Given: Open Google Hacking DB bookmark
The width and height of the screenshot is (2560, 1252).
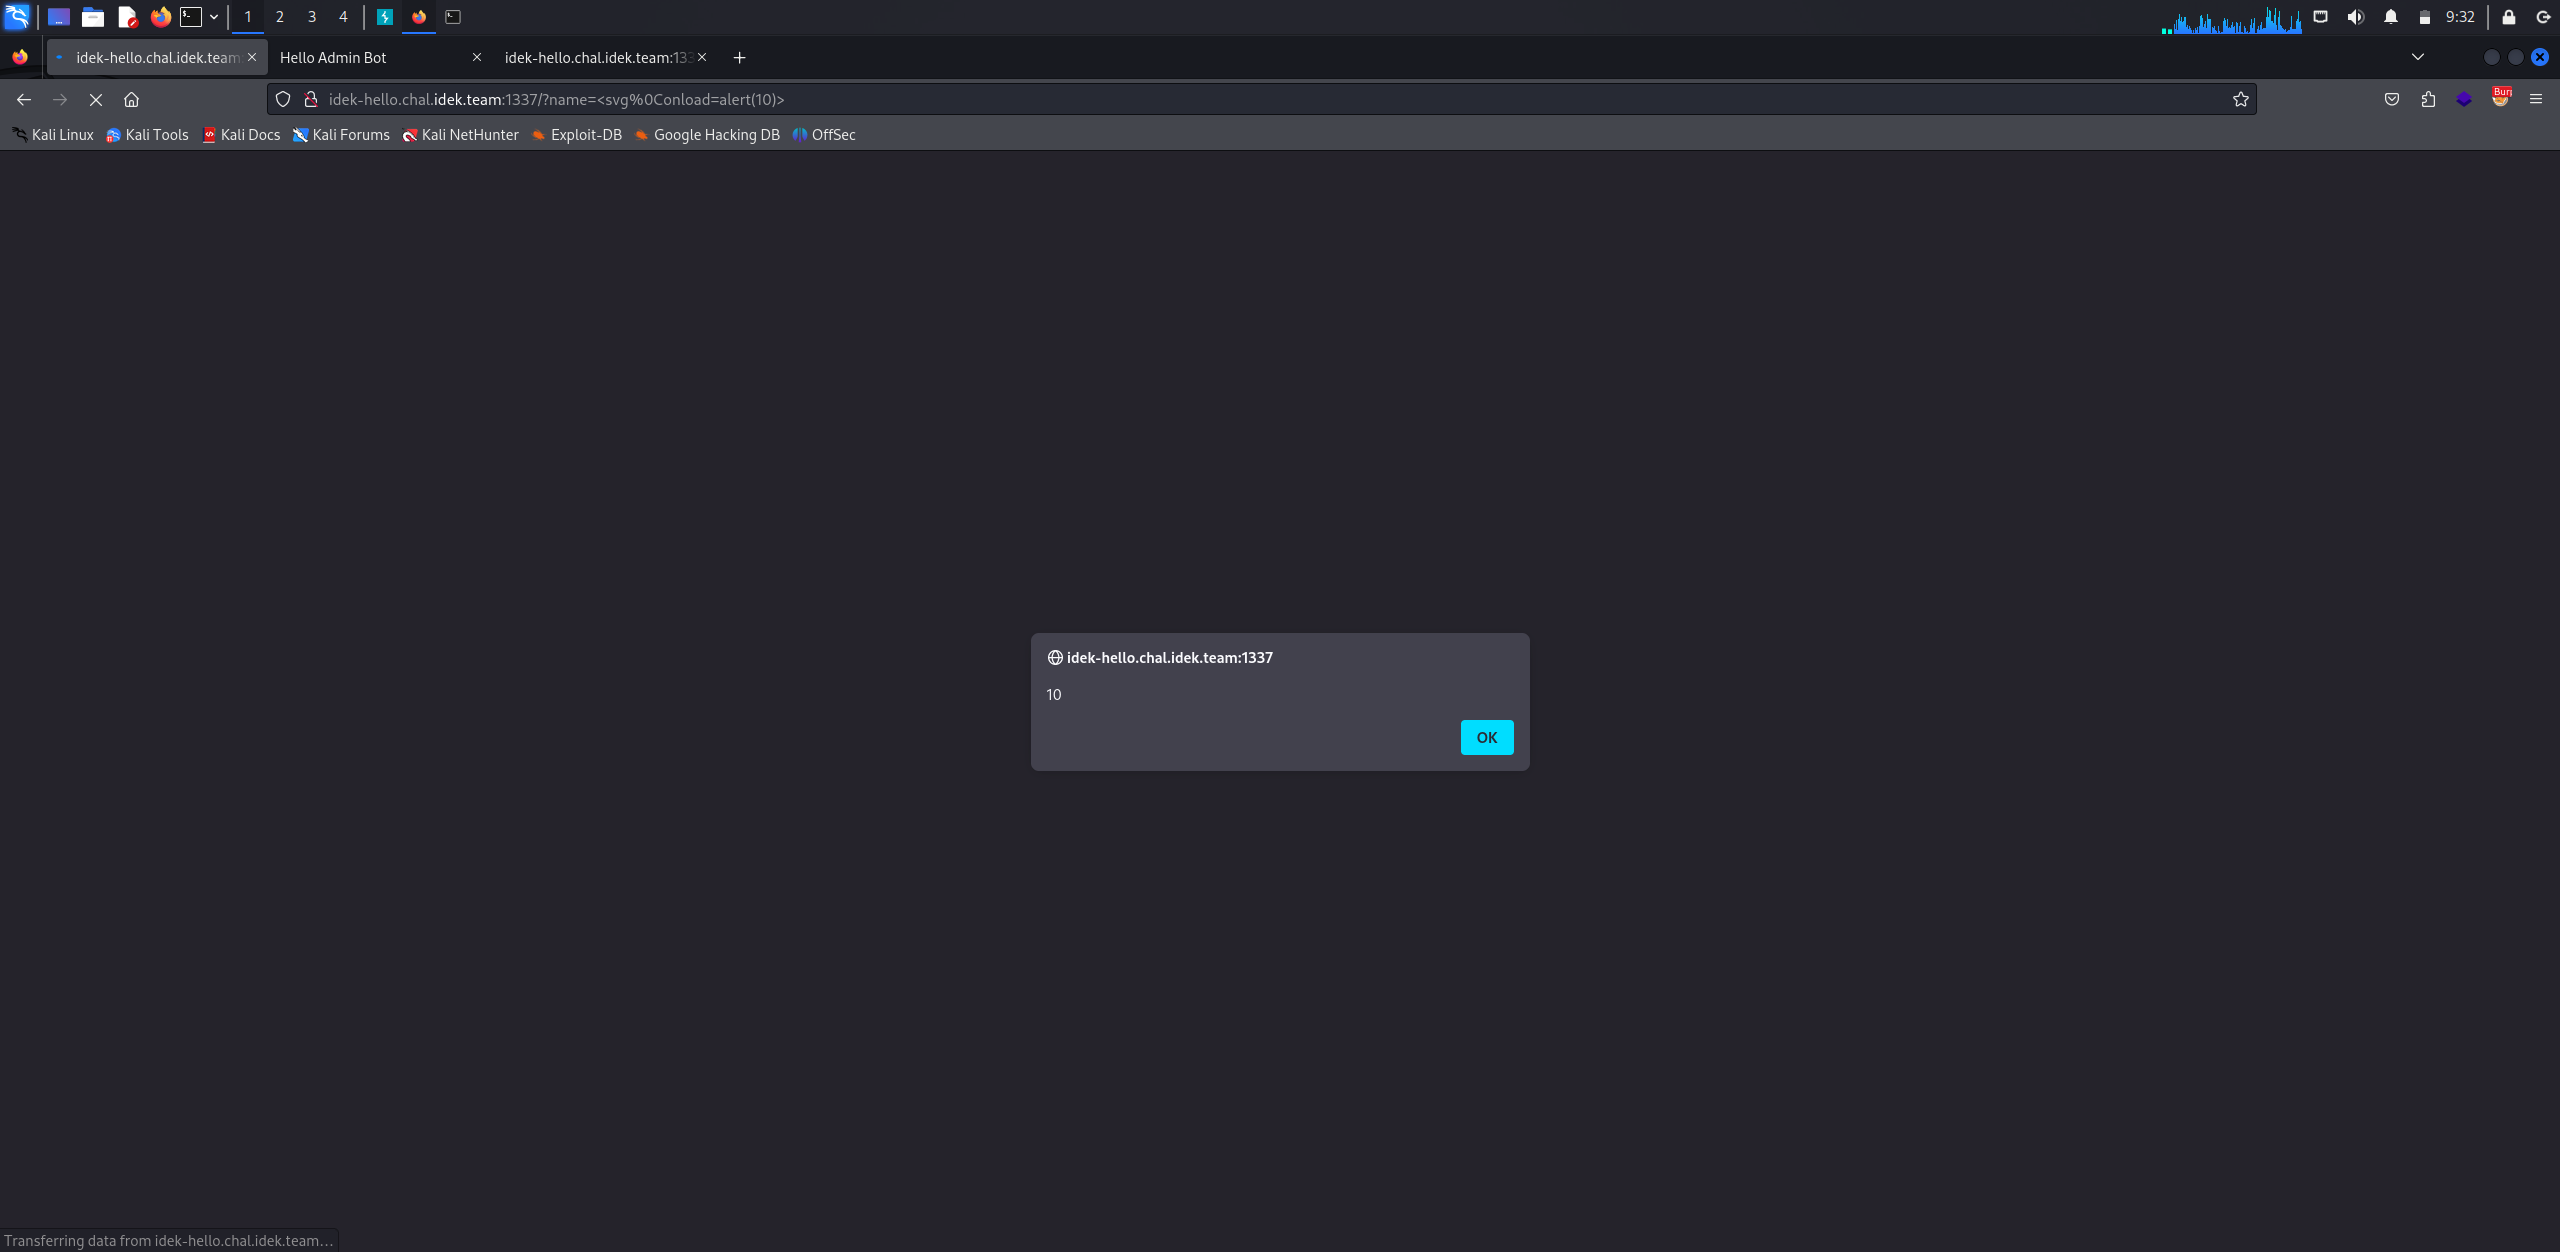Looking at the screenshot, I should [x=707, y=134].
